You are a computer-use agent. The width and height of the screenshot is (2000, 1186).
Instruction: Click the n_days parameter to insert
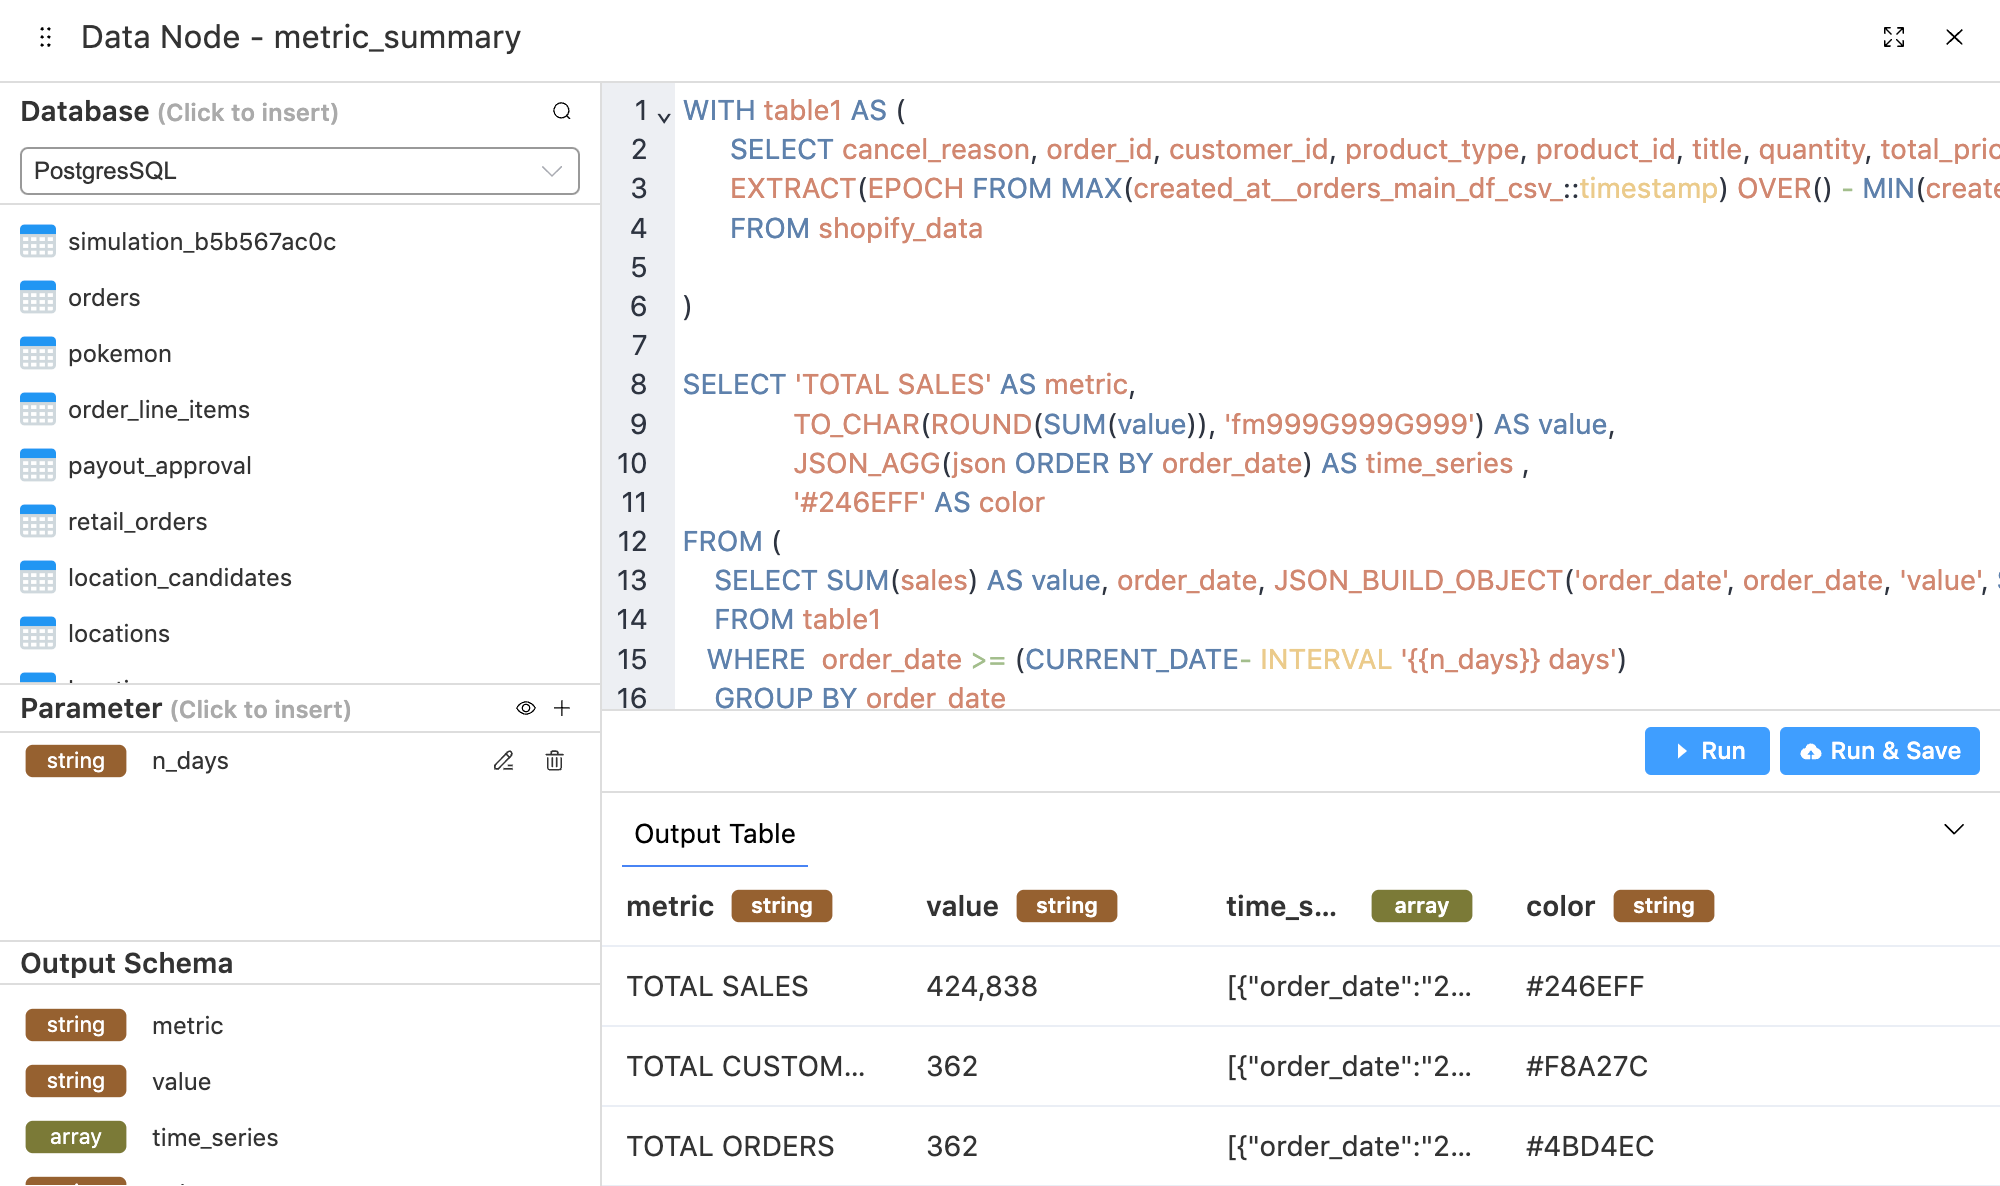pos(190,761)
